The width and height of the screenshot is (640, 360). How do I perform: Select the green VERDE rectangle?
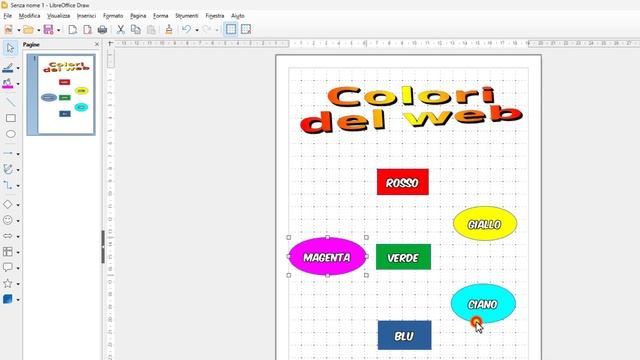pos(403,257)
